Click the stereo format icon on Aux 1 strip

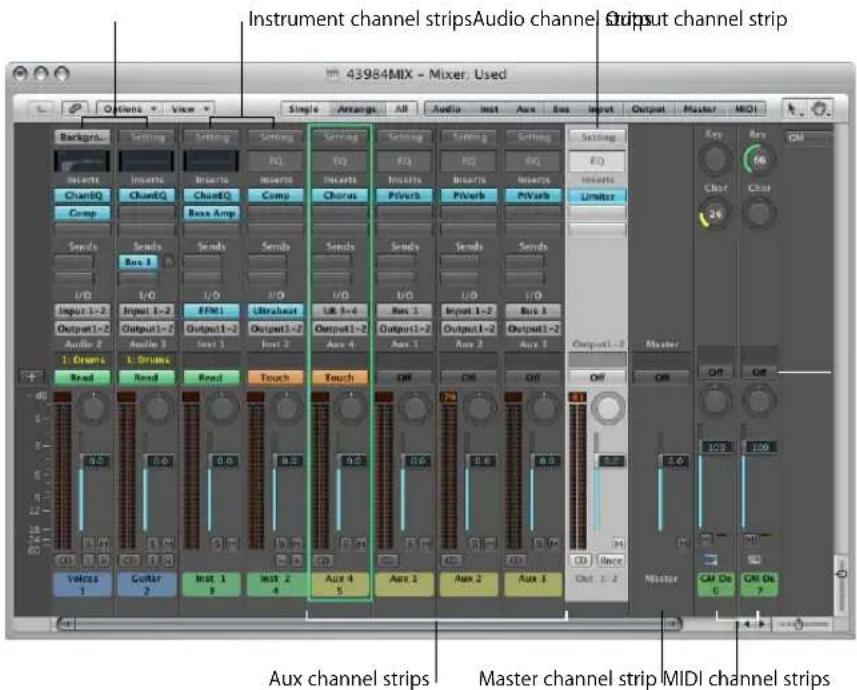(387, 560)
